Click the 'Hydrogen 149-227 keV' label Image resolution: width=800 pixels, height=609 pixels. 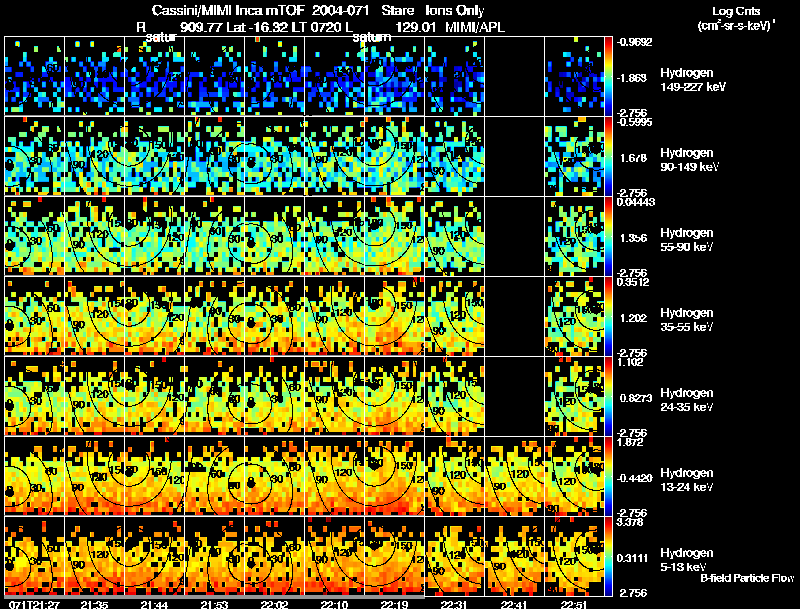[x=693, y=80]
